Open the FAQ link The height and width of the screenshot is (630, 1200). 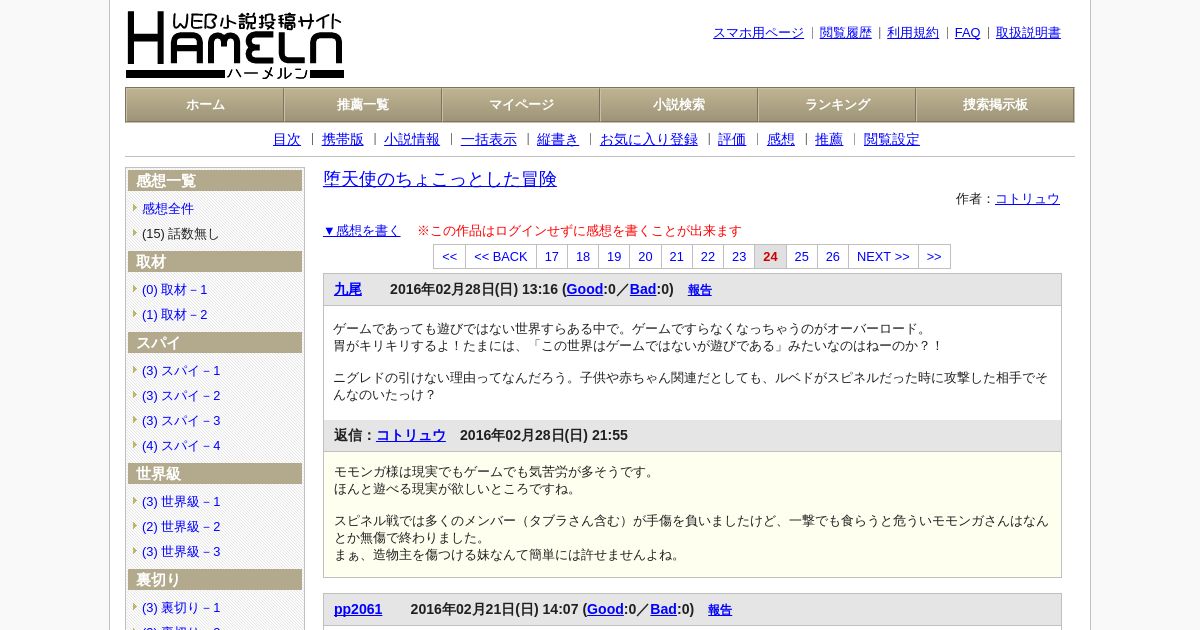[x=968, y=33]
